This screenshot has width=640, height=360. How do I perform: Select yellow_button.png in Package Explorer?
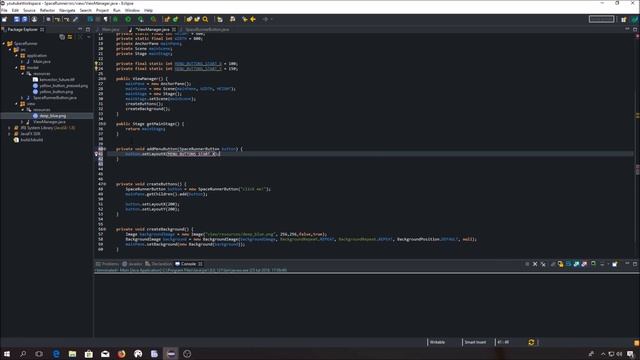point(56,92)
